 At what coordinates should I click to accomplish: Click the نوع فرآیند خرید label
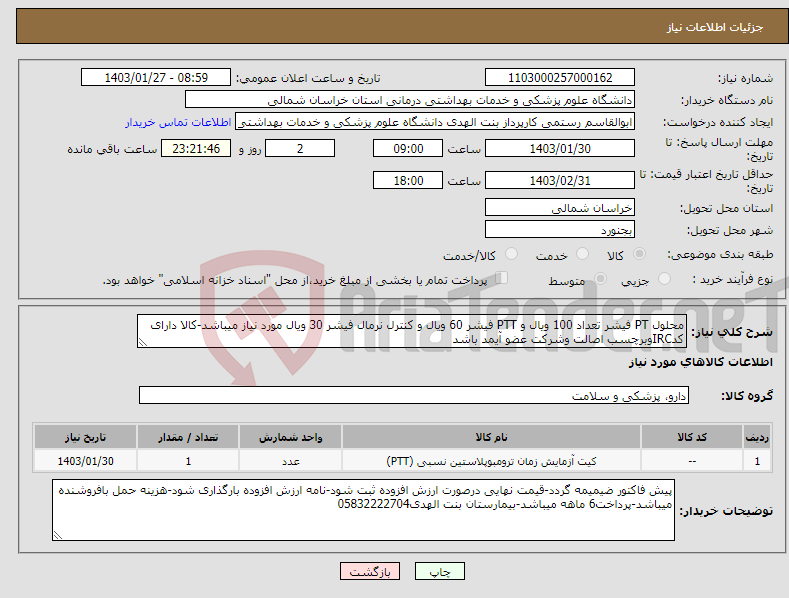[x=733, y=279]
